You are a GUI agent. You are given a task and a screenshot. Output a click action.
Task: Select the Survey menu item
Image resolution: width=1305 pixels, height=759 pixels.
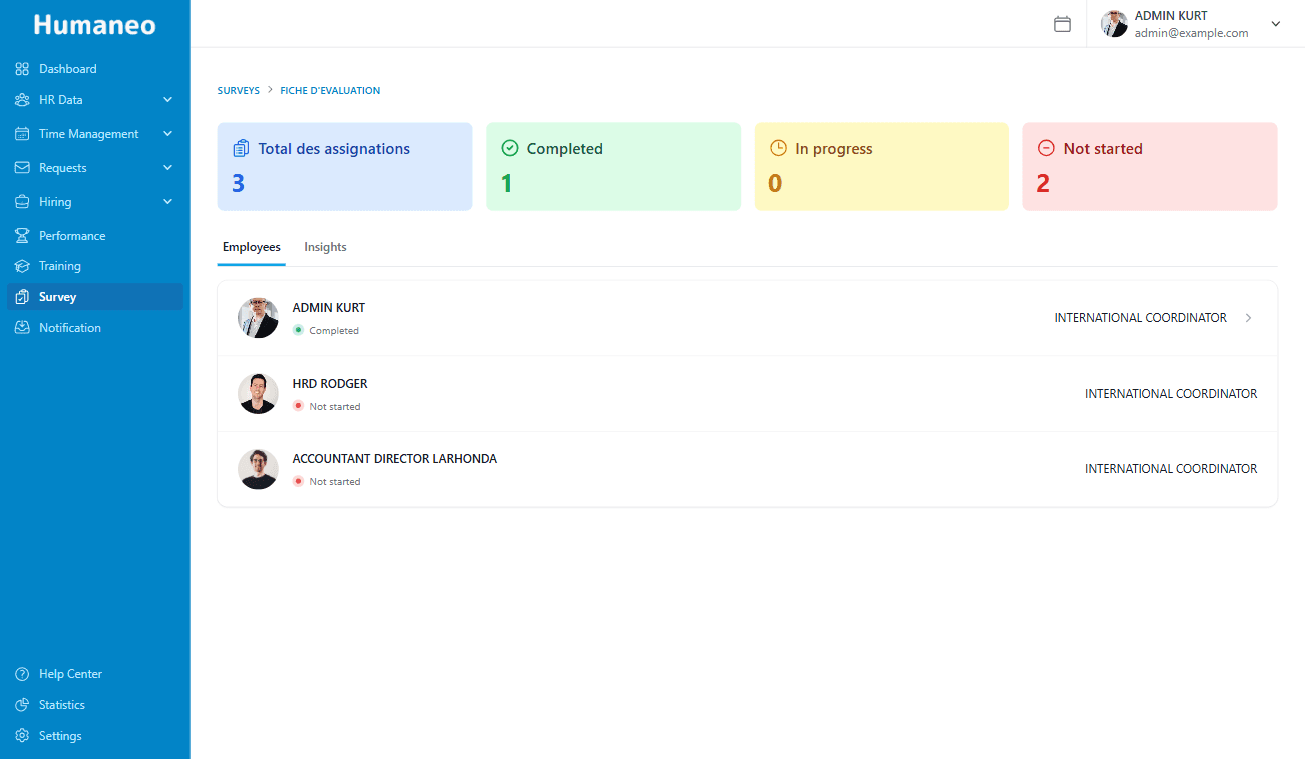(95, 297)
